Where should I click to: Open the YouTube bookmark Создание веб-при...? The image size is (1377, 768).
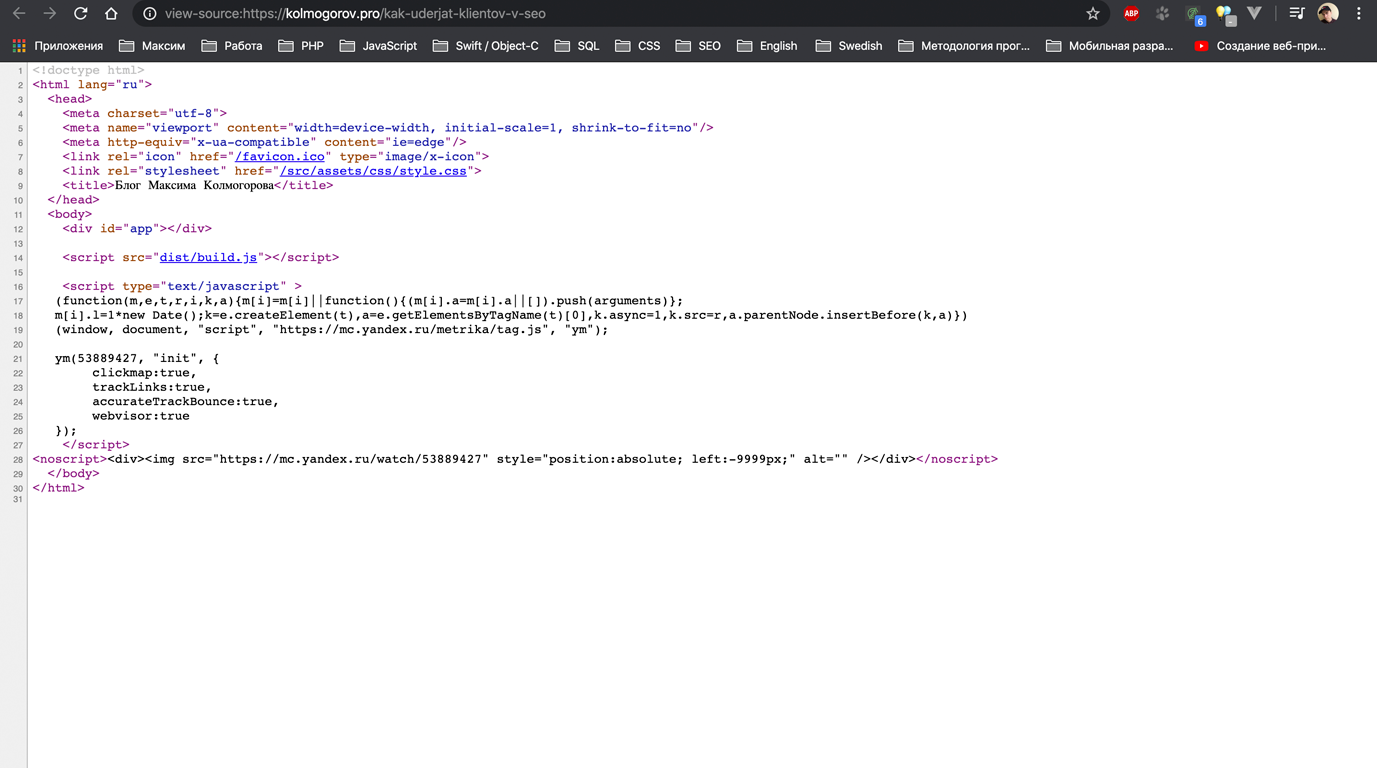click(1260, 46)
